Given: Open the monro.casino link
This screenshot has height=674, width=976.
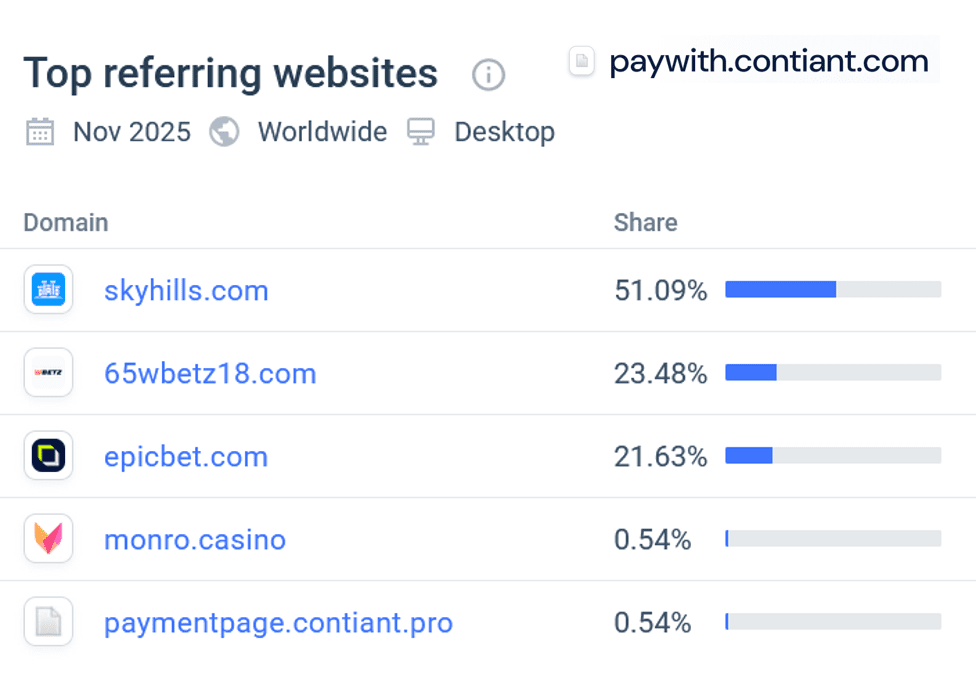Looking at the screenshot, I should pos(195,540).
